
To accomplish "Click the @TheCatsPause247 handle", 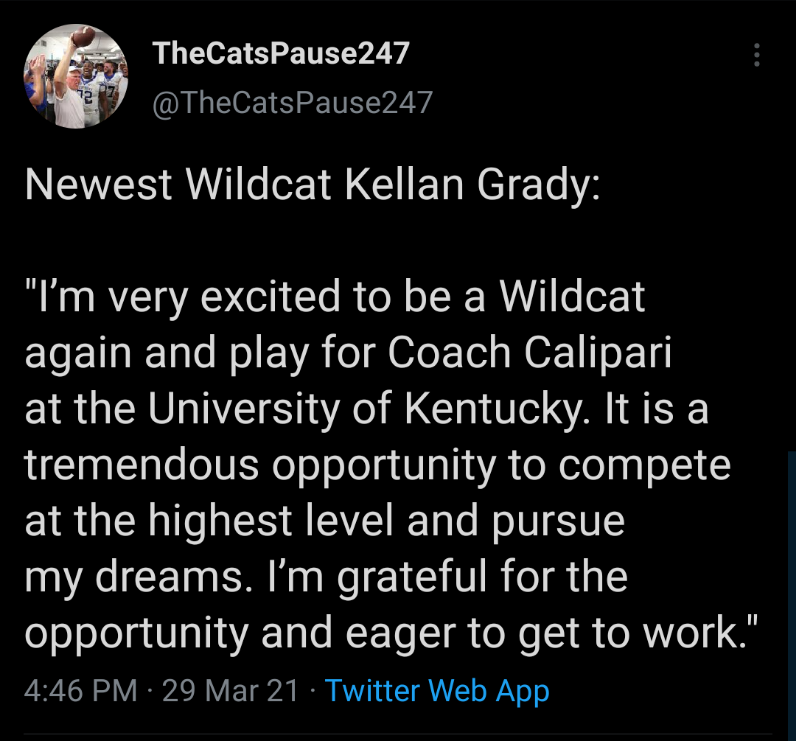I will pos(292,101).
